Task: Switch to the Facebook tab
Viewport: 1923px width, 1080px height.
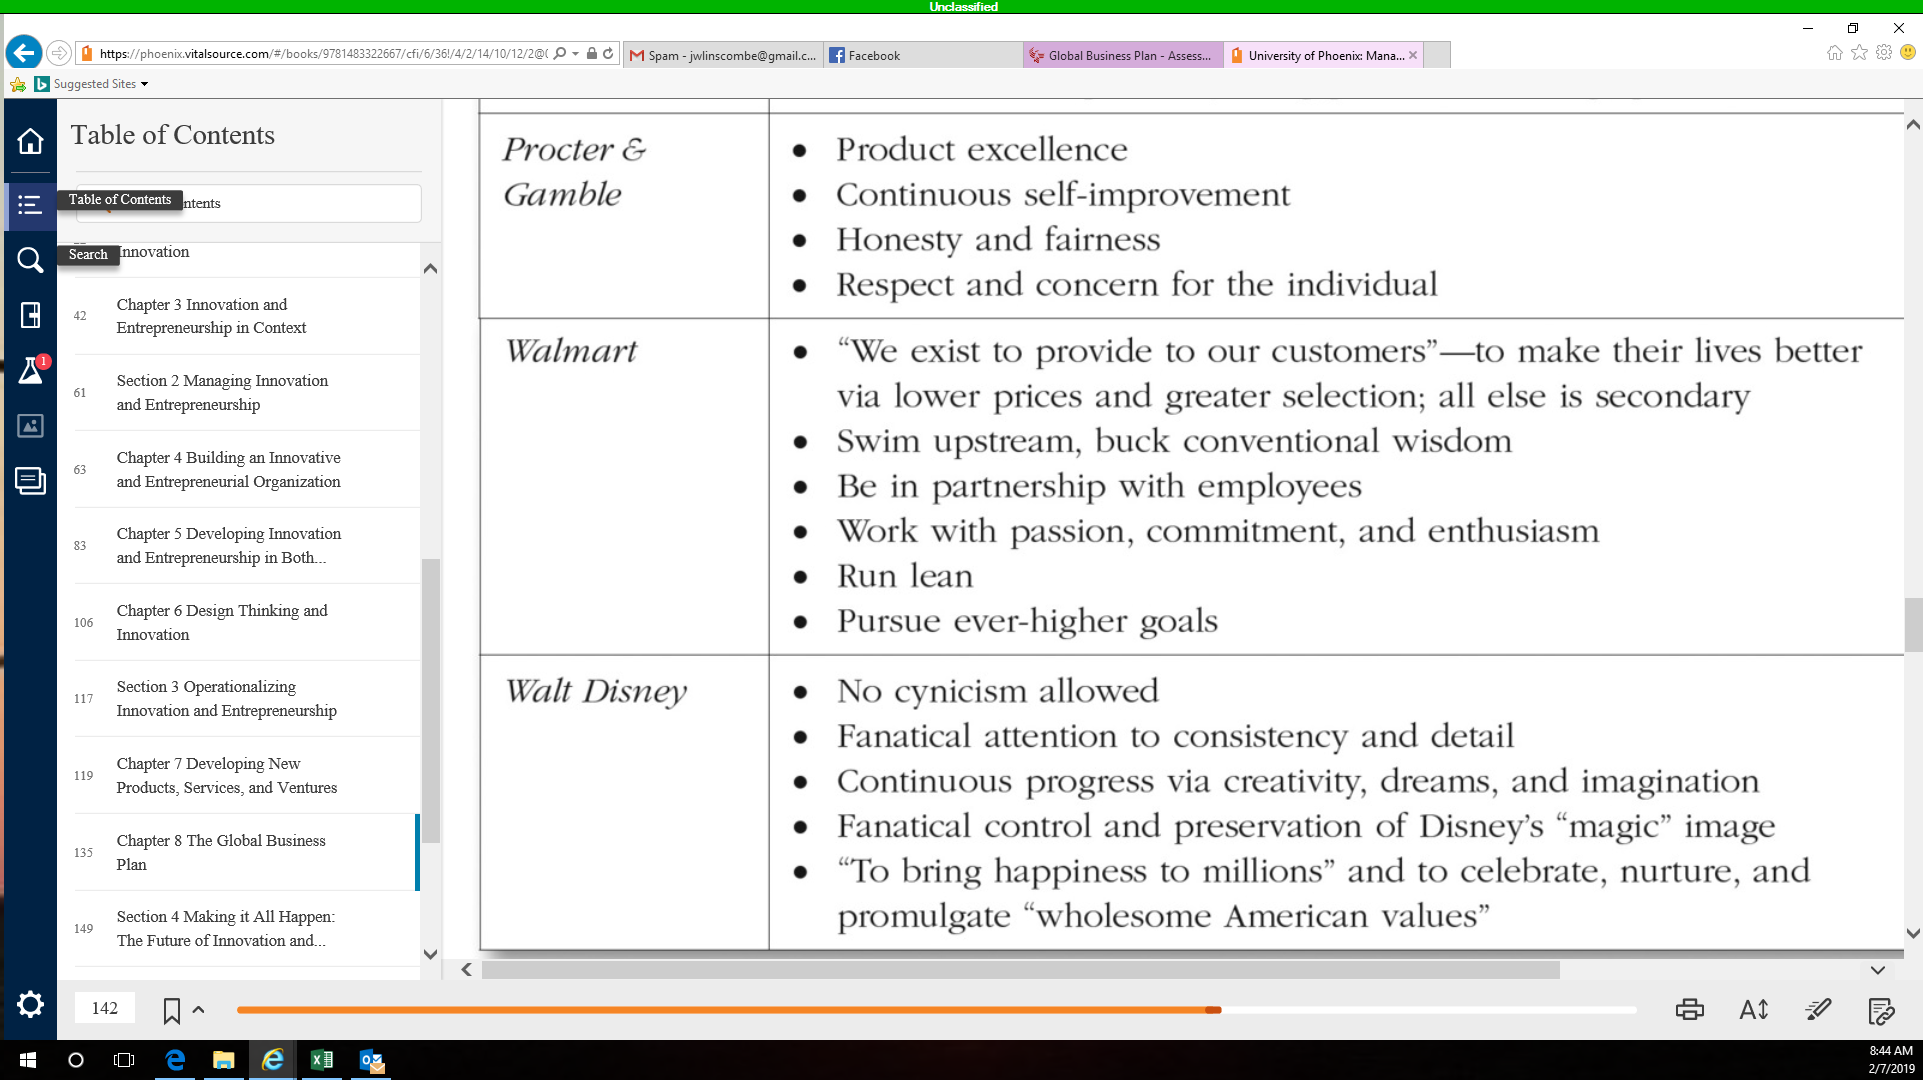Action: click(x=922, y=55)
